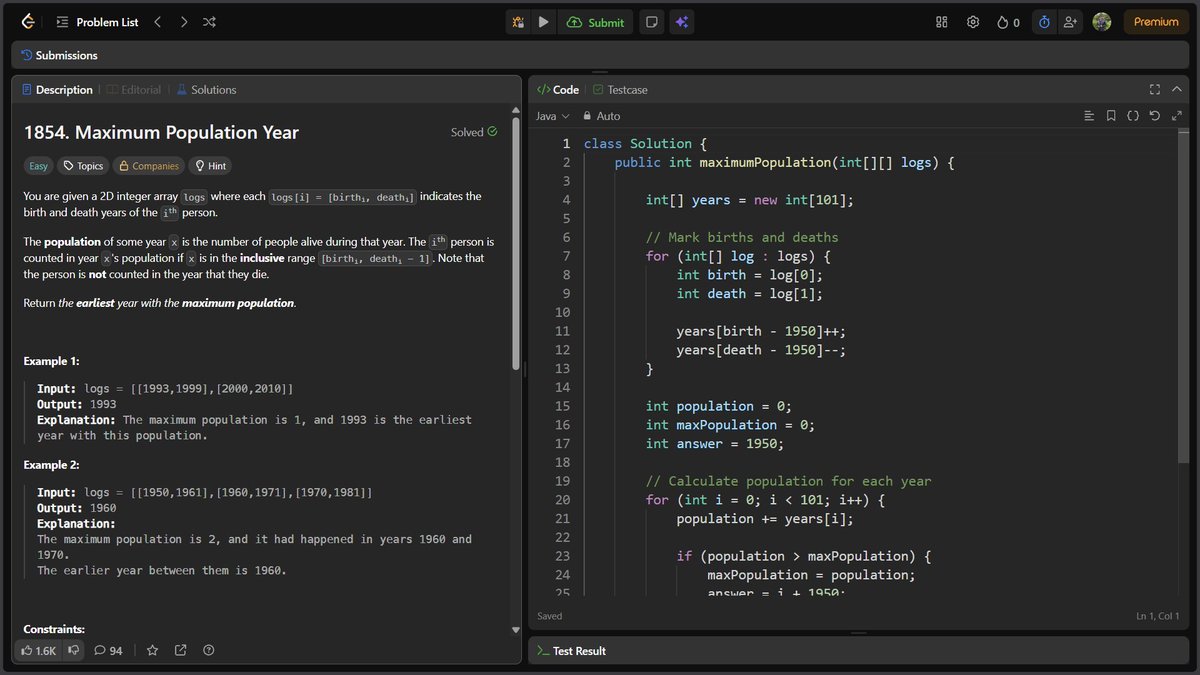Show the Hint
The width and height of the screenshot is (1200, 675).
[210, 166]
